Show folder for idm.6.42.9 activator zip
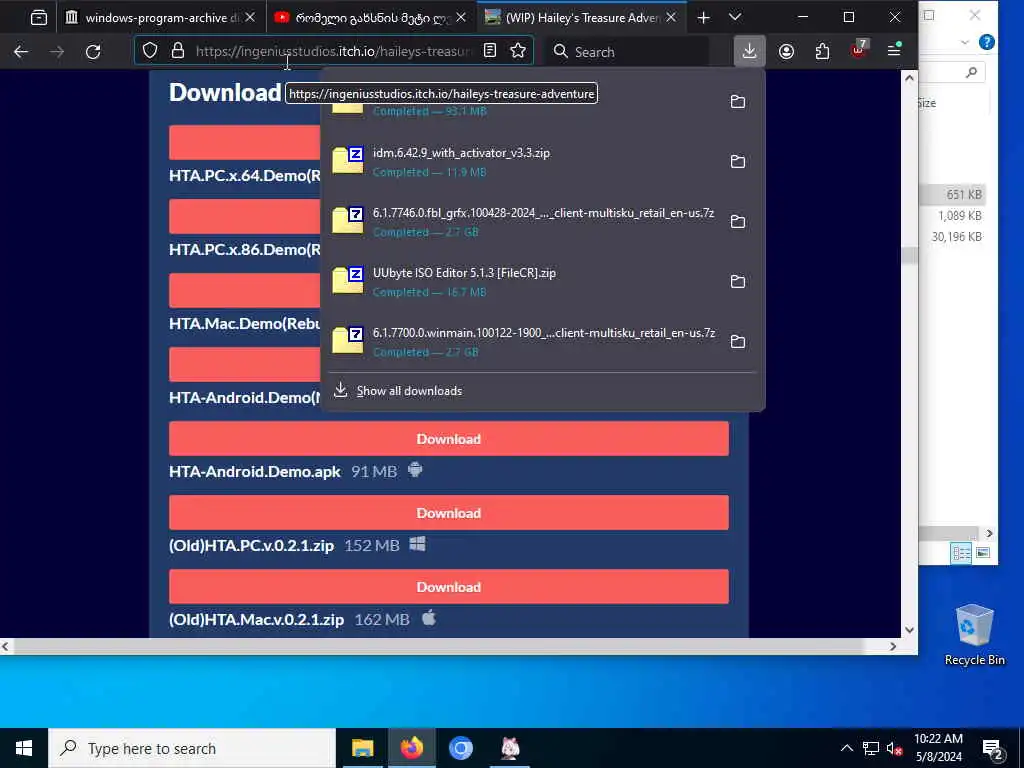Image resolution: width=1024 pixels, height=768 pixels. (x=737, y=161)
